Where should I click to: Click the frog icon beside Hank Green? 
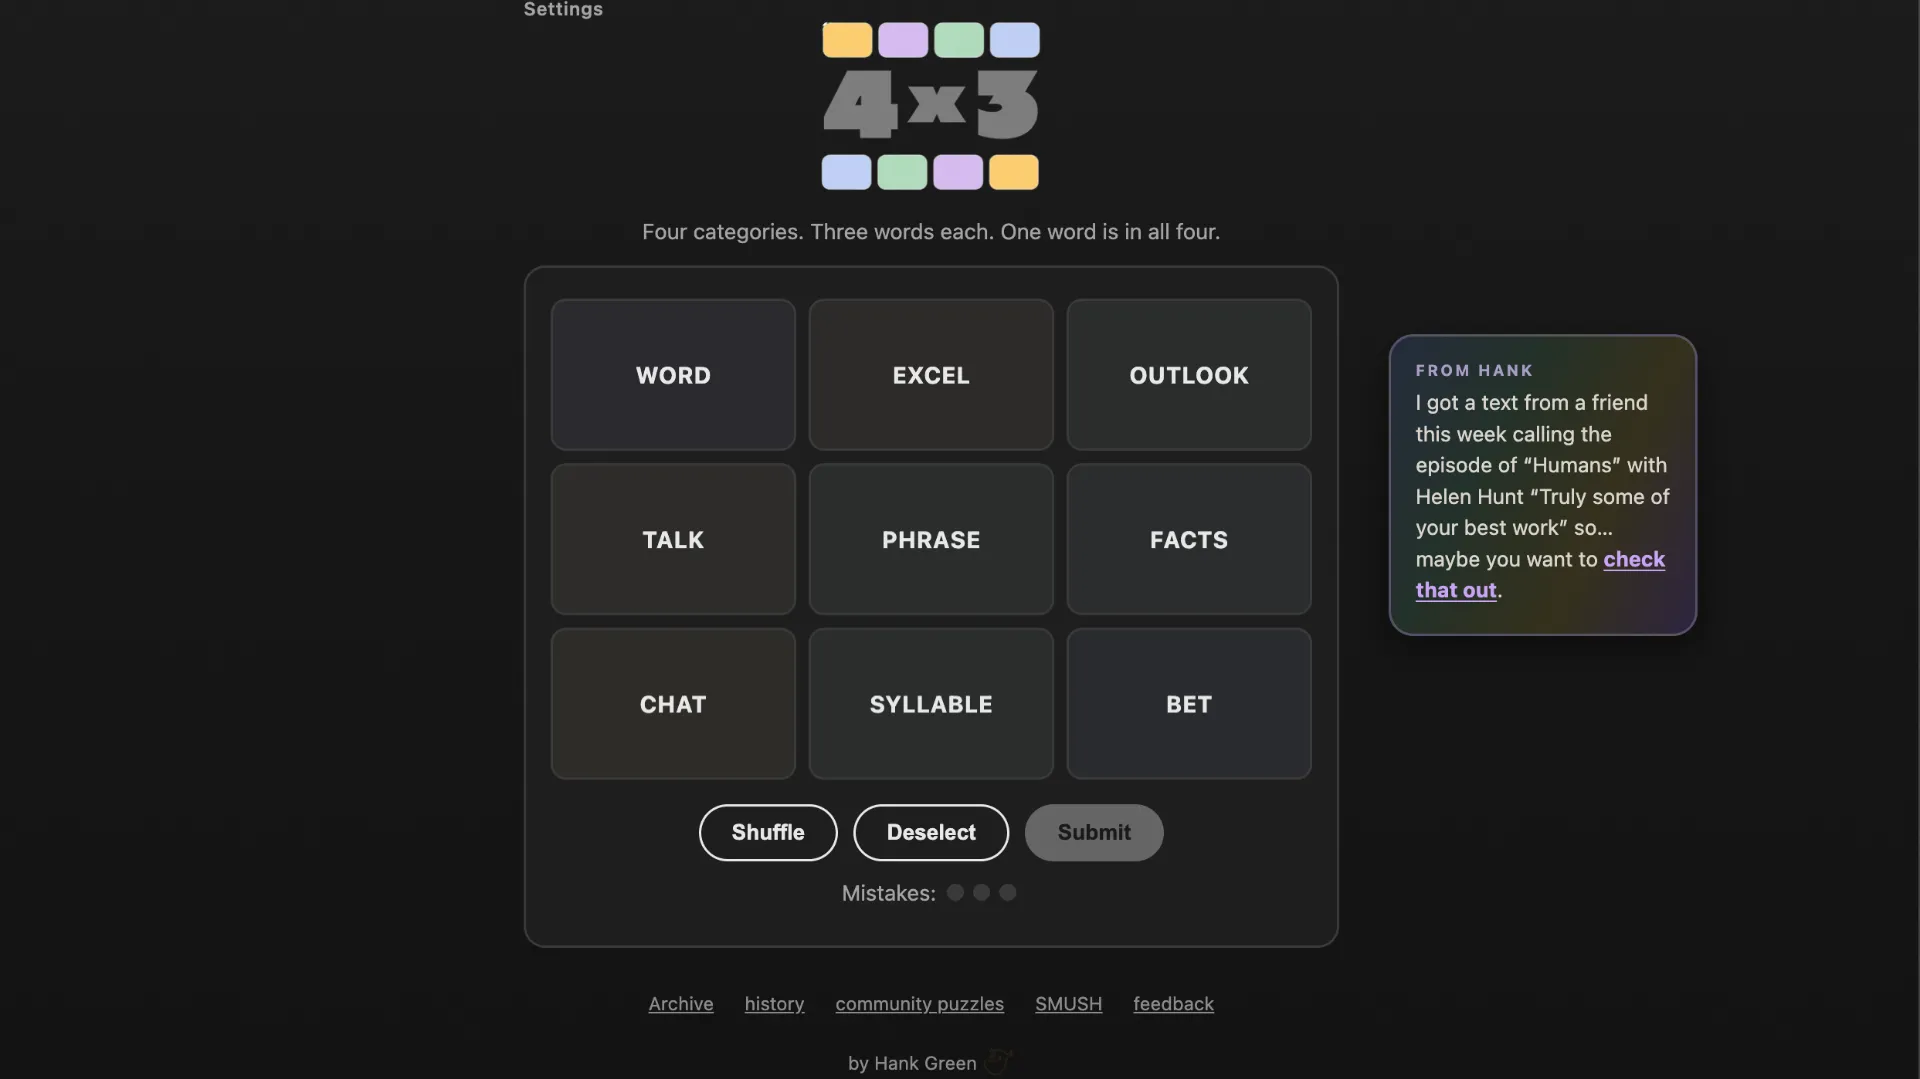(998, 1061)
